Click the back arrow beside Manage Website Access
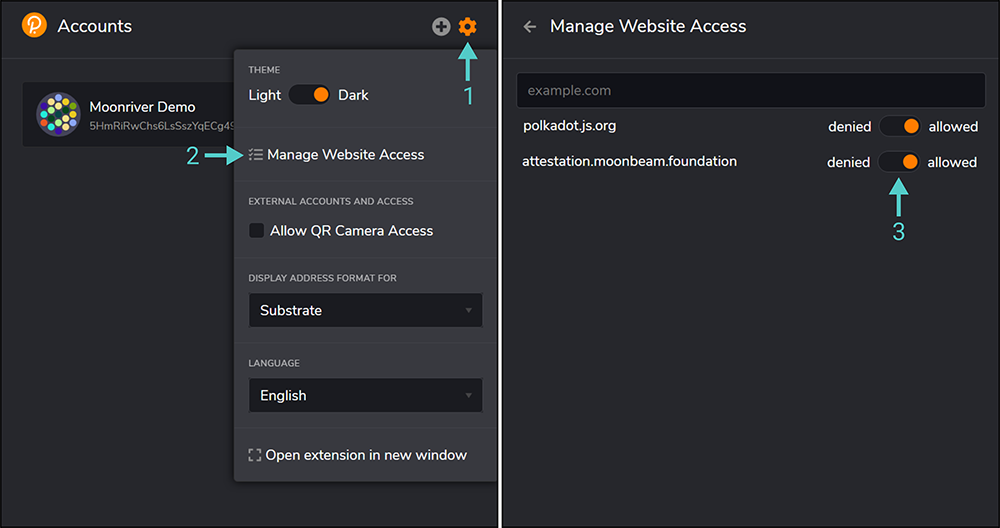1000x528 pixels. pyautogui.click(x=529, y=26)
